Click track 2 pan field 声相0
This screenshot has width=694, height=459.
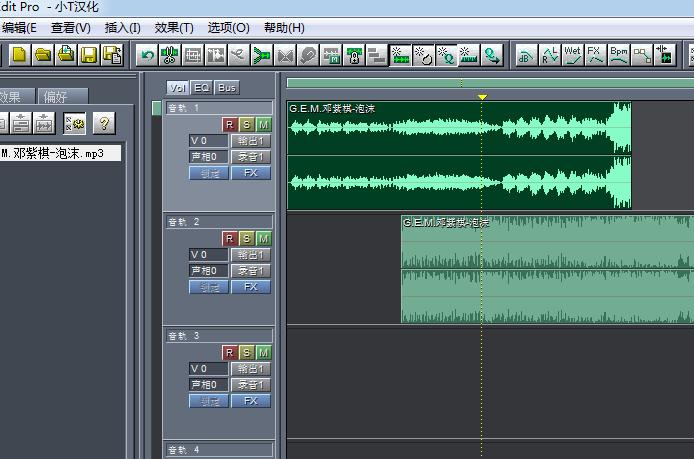click(x=208, y=270)
